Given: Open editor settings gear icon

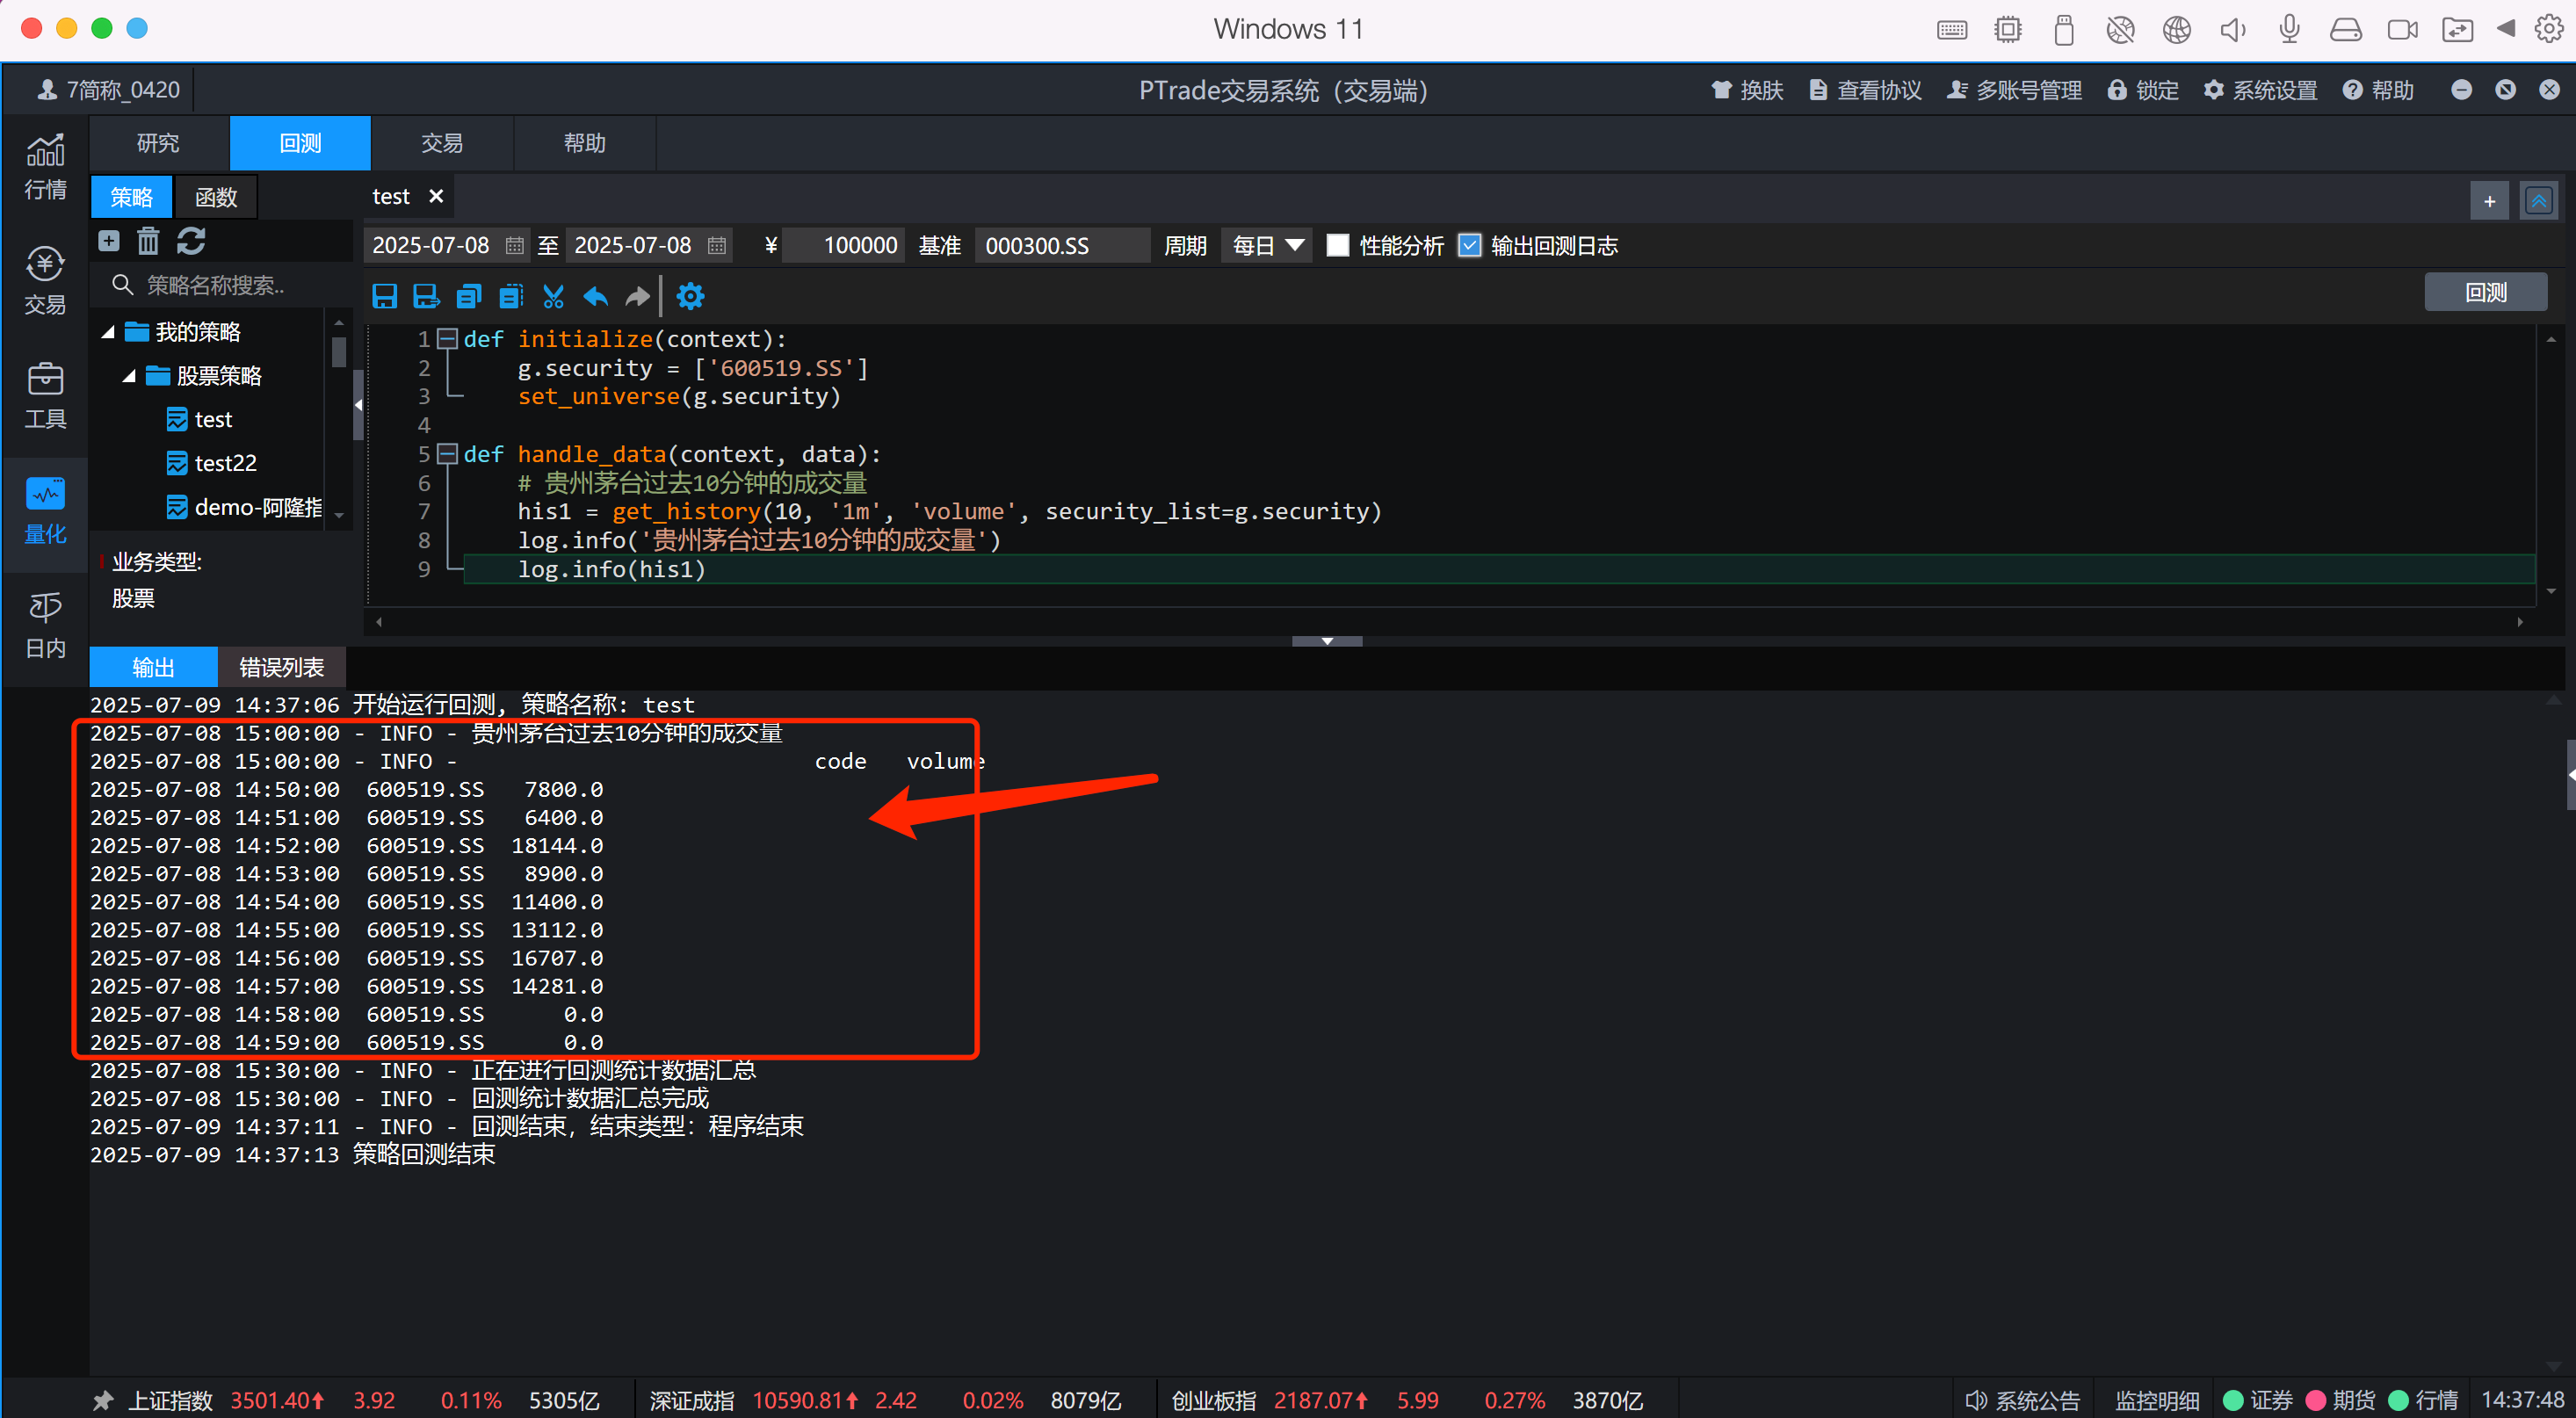Looking at the screenshot, I should pos(690,296).
